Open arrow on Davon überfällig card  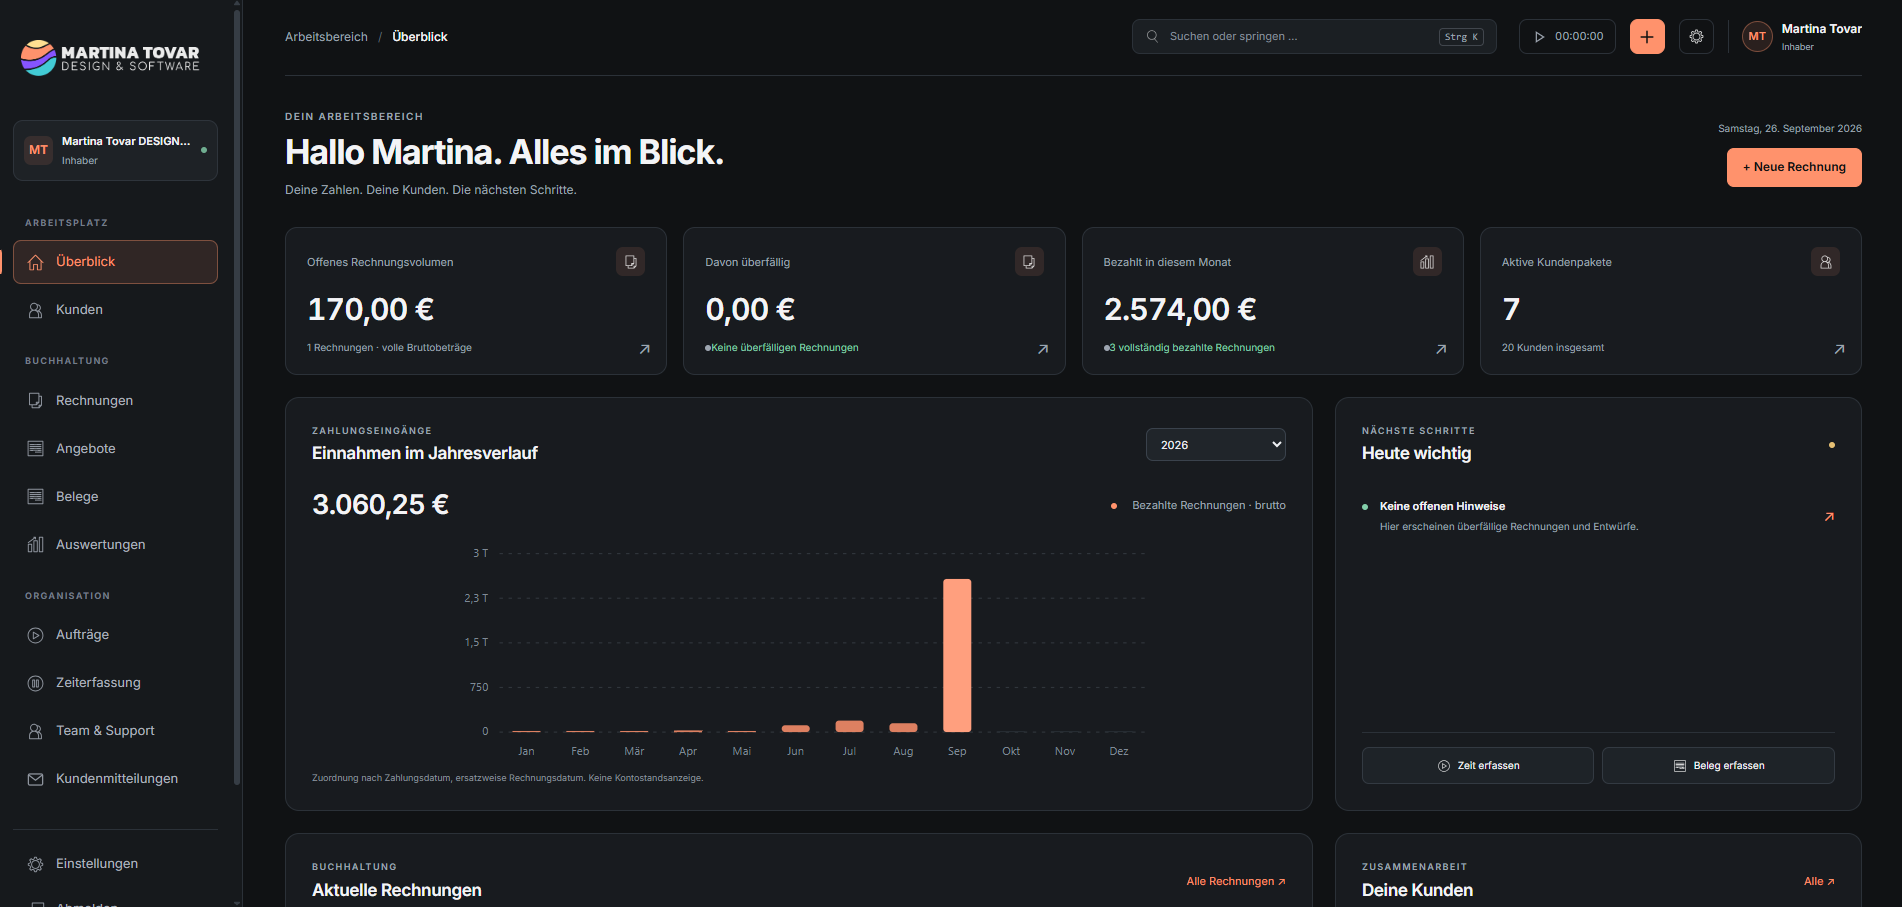(1043, 349)
